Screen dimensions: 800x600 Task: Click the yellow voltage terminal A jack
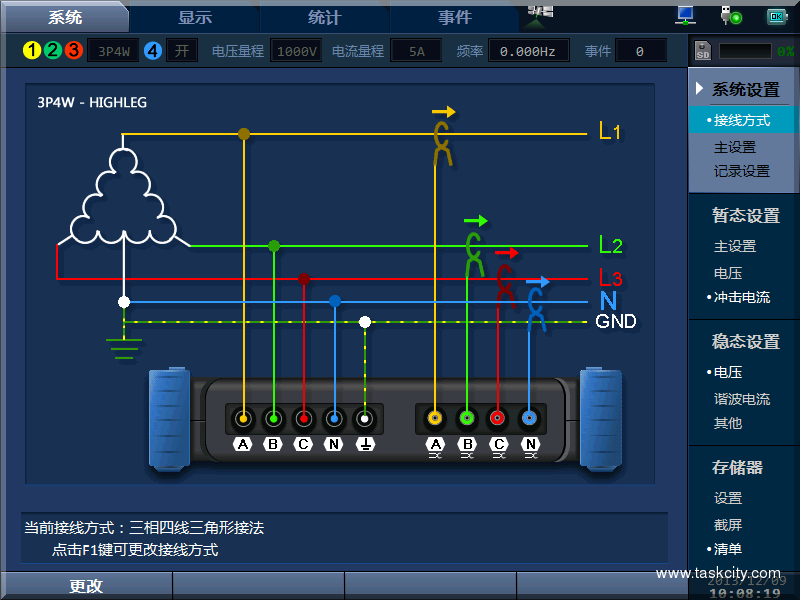243,419
